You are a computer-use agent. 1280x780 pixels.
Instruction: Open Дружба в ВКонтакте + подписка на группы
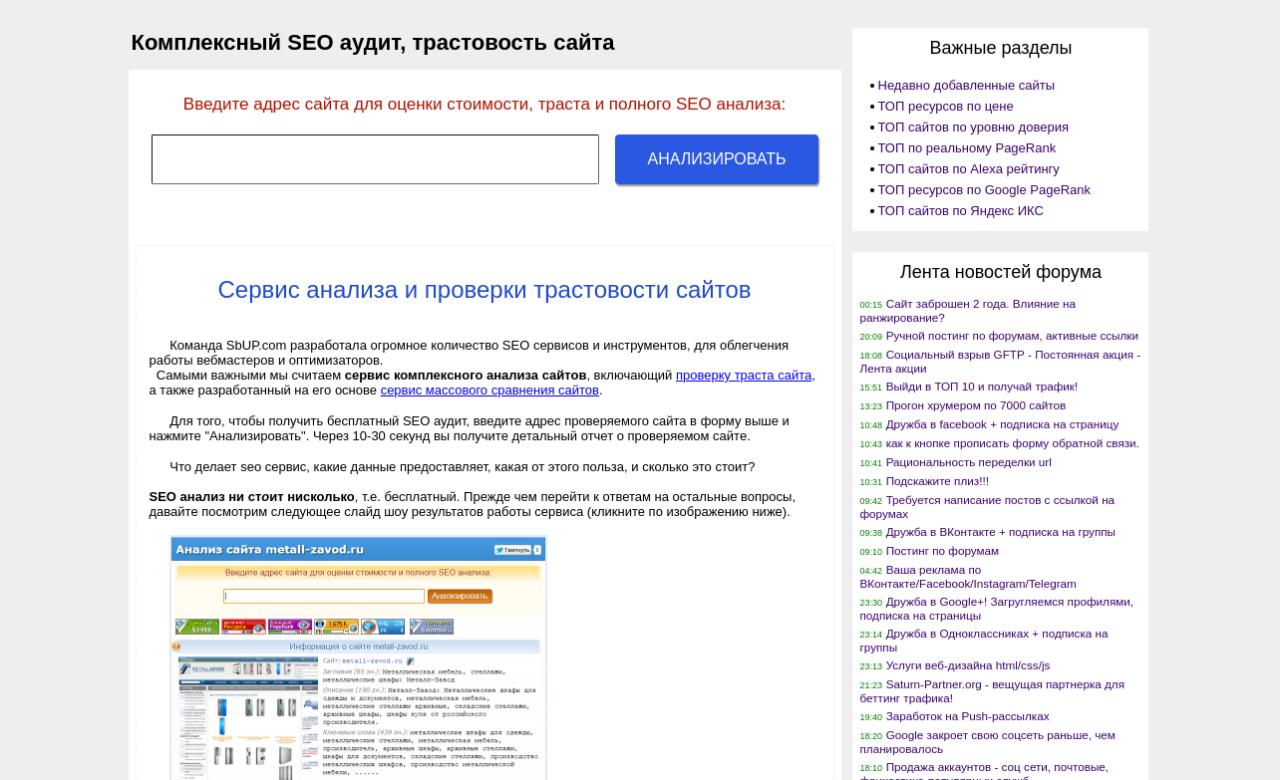[x=1000, y=532]
